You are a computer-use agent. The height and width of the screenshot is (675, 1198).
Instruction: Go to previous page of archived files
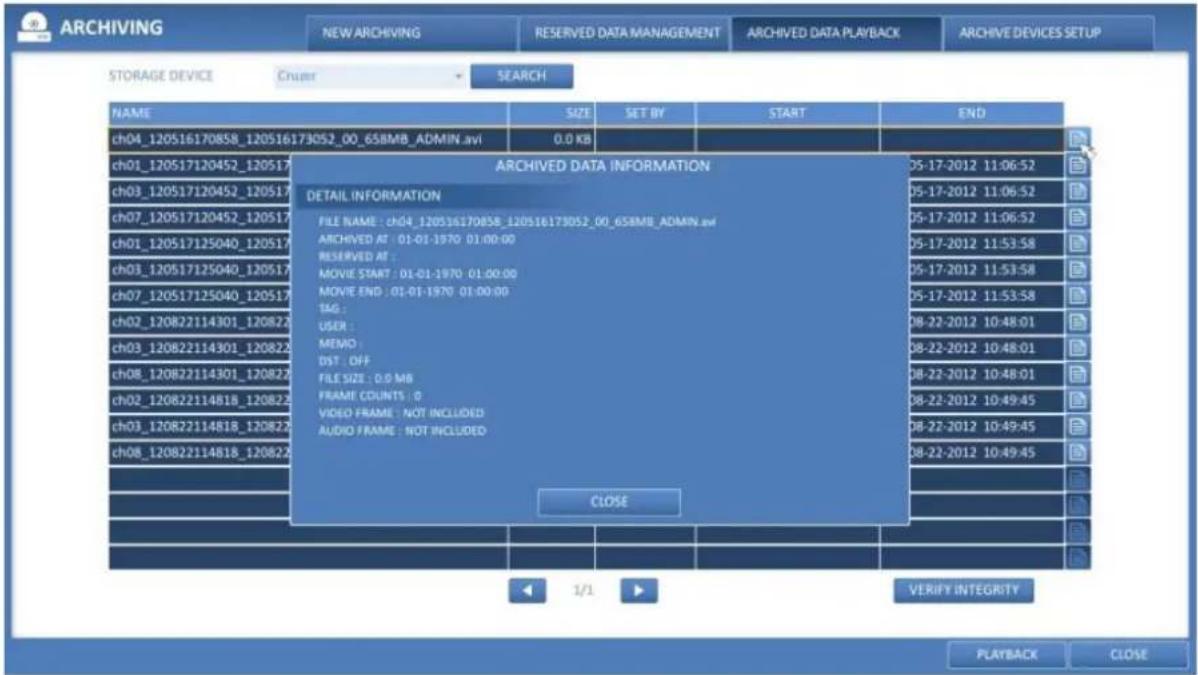click(527, 590)
